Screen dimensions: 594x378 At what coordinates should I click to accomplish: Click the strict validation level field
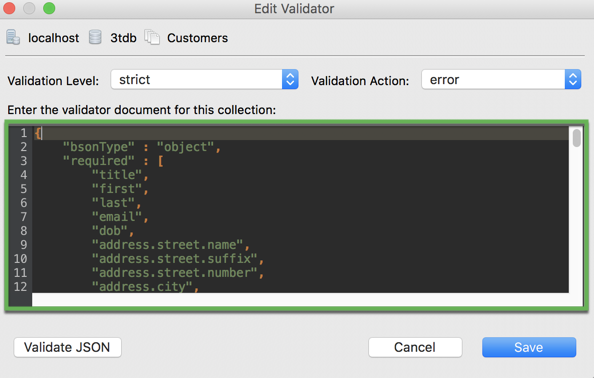(205, 80)
